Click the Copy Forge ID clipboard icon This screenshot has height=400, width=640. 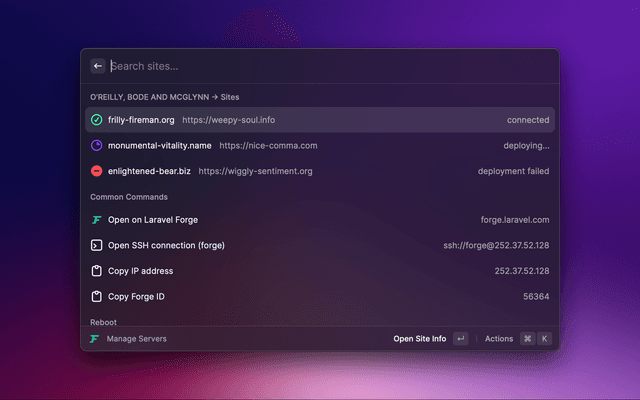[97, 297]
